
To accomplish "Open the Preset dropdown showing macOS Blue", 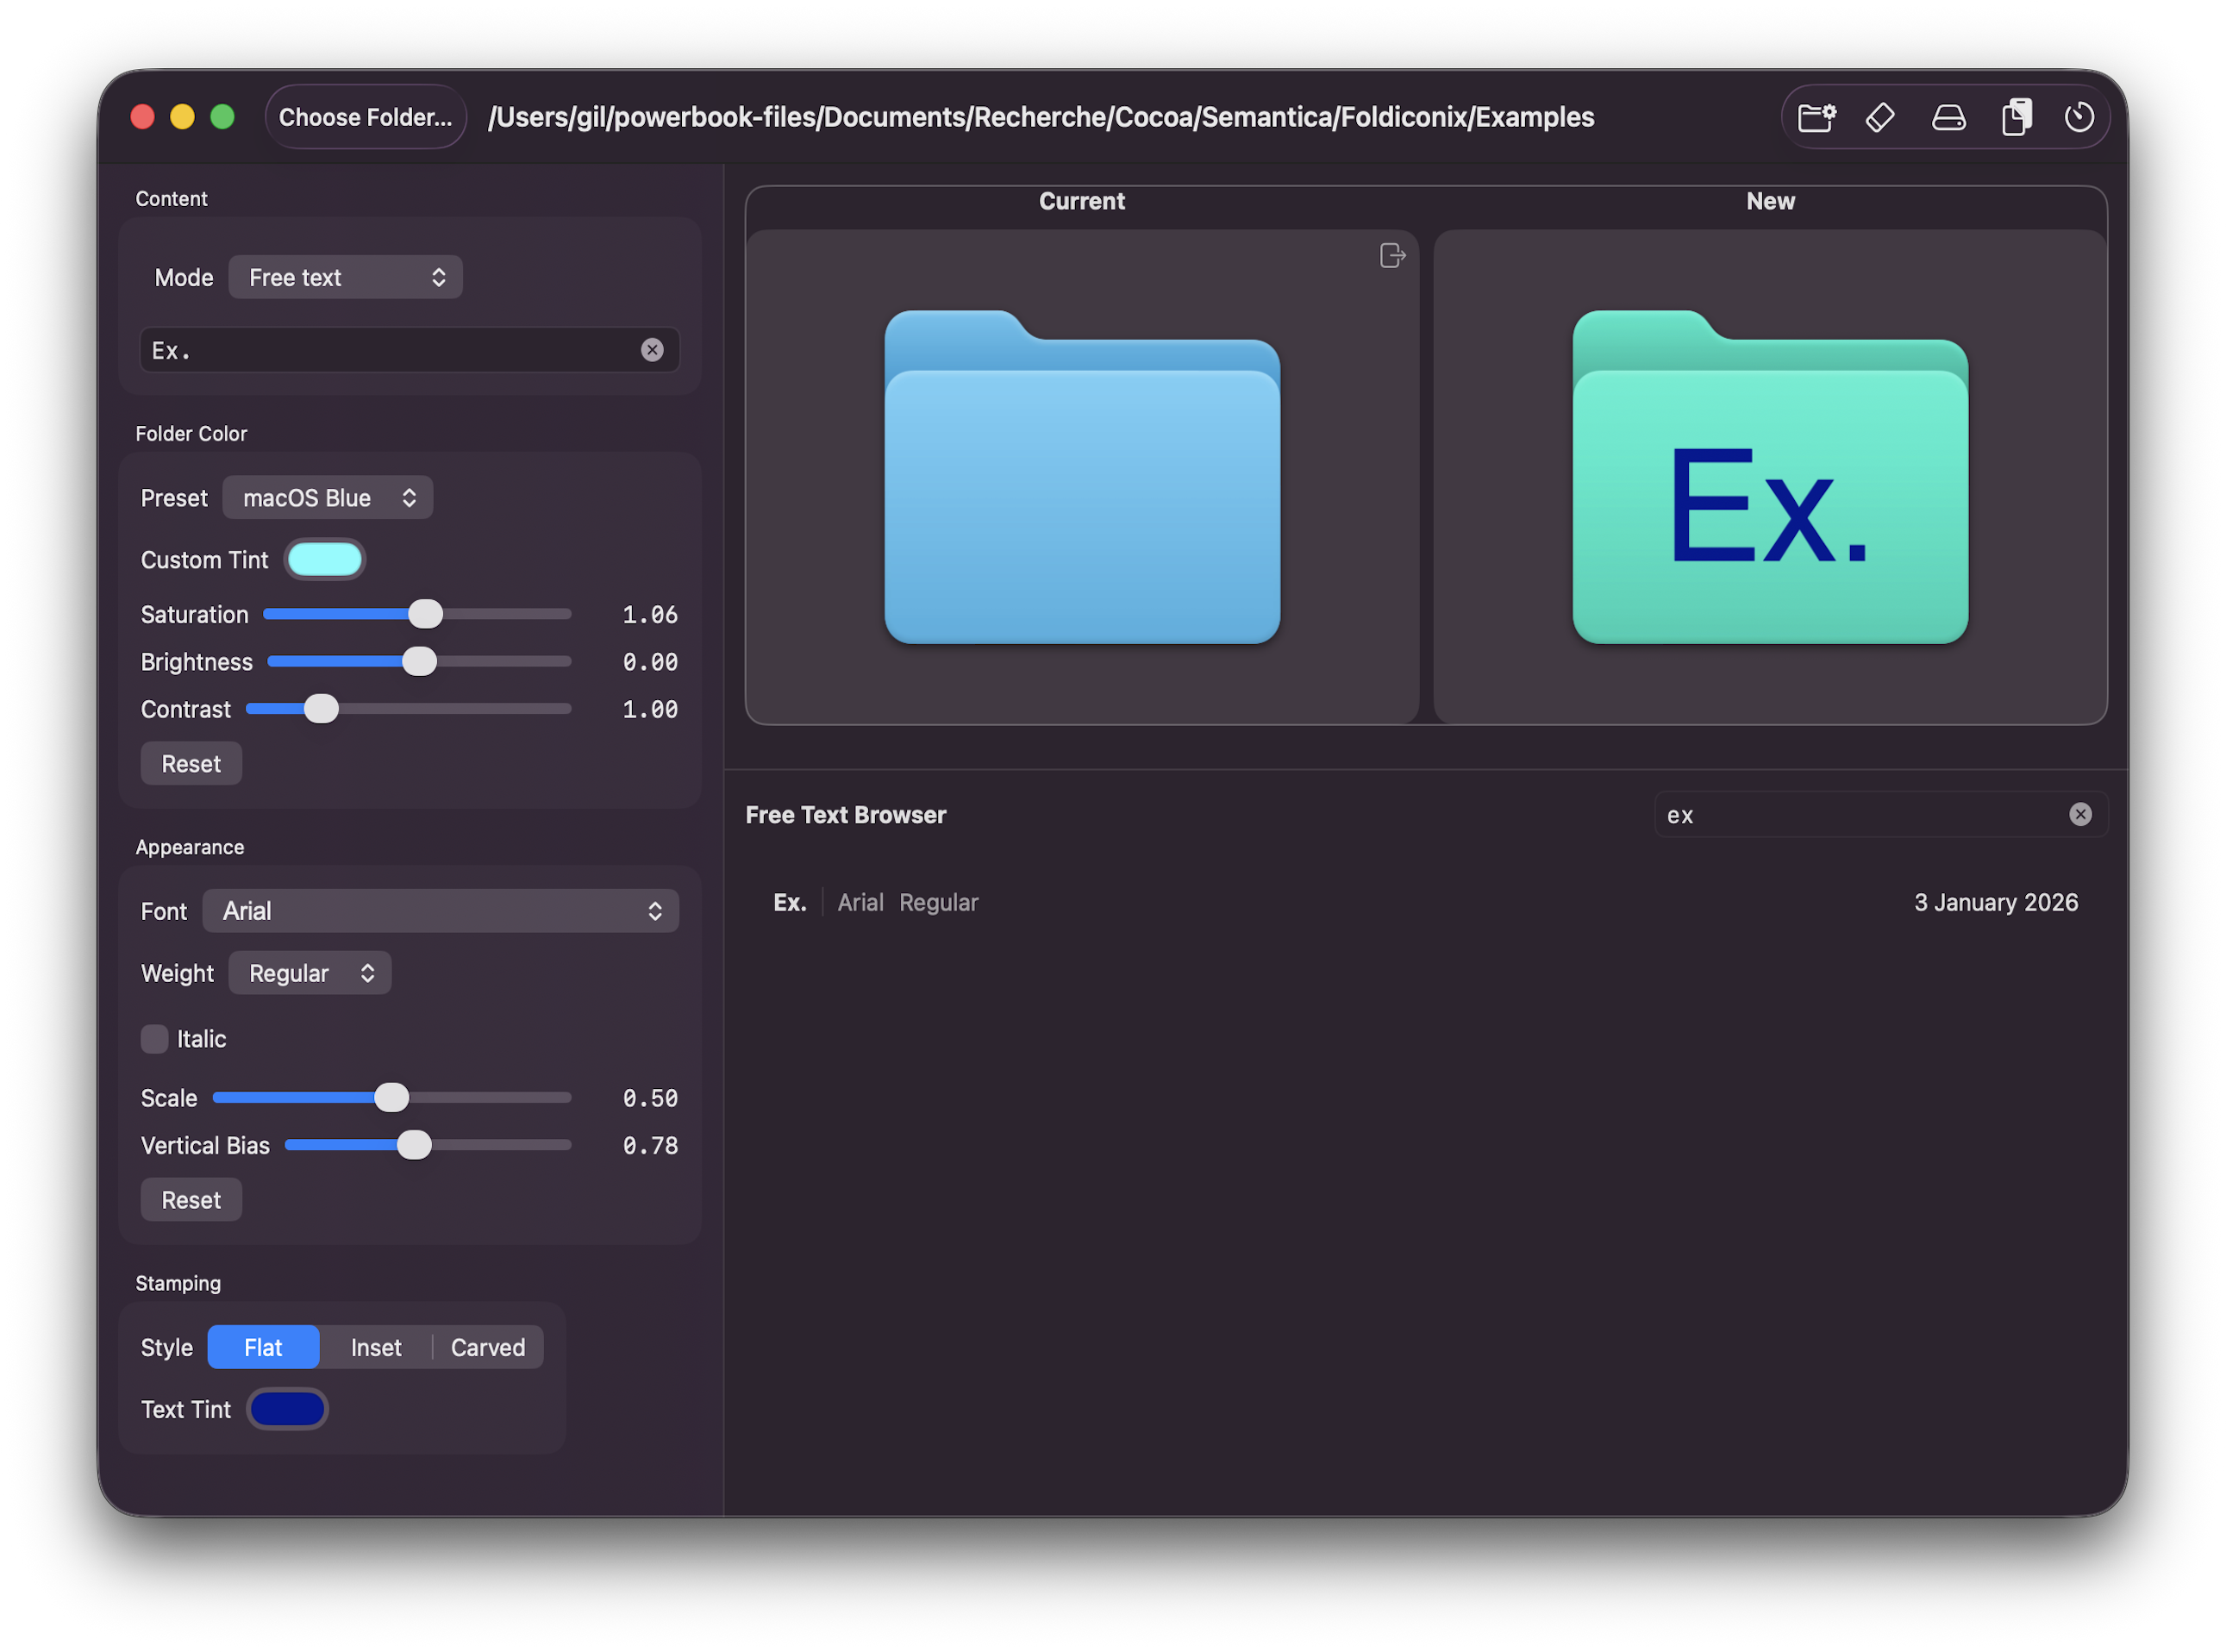I will pyautogui.click(x=327, y=497).
